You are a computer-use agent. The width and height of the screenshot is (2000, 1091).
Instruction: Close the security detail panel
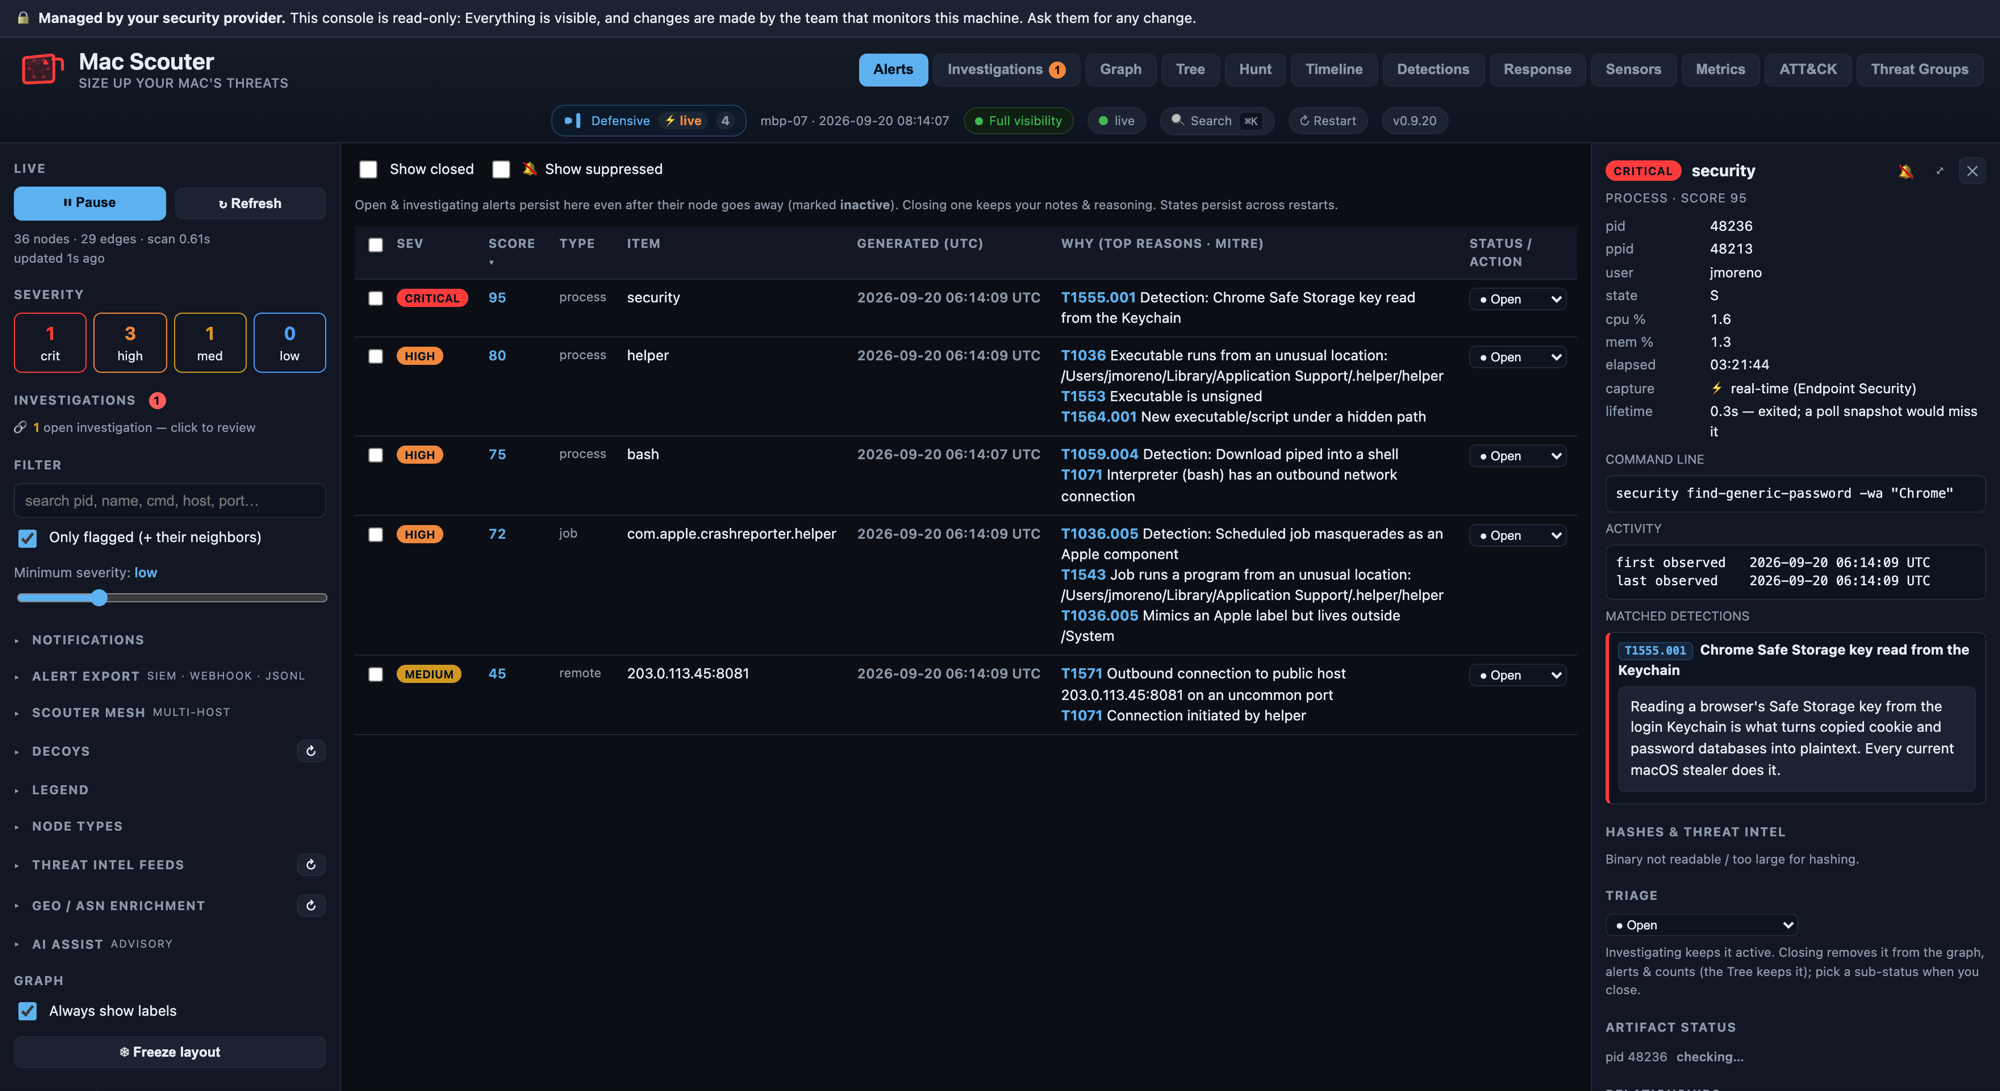(x=1972, y=171)
